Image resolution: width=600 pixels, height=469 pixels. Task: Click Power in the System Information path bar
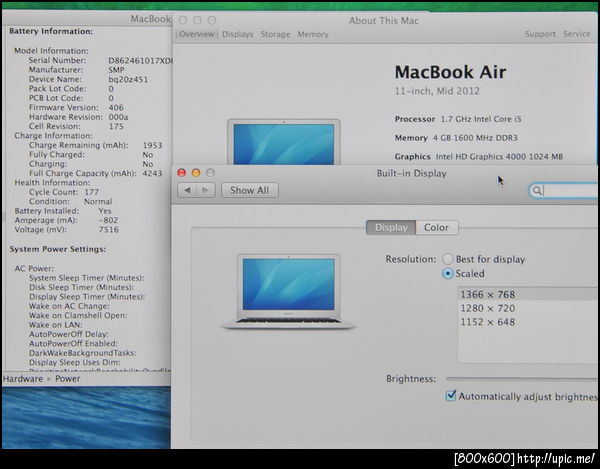pyautogui.click(x=68, y=379)
